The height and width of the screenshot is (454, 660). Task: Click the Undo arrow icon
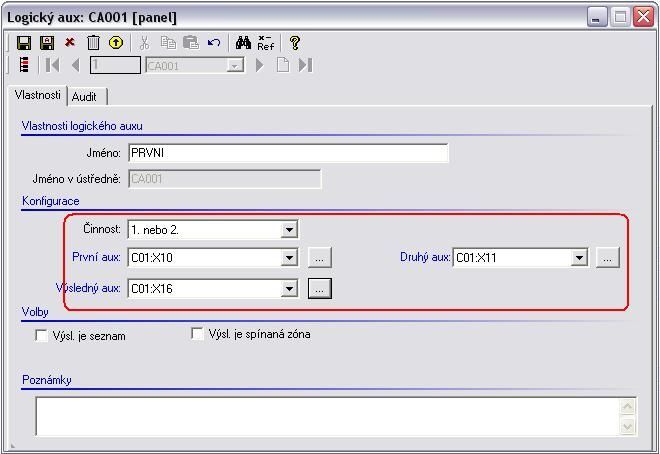tap(214, 43)
